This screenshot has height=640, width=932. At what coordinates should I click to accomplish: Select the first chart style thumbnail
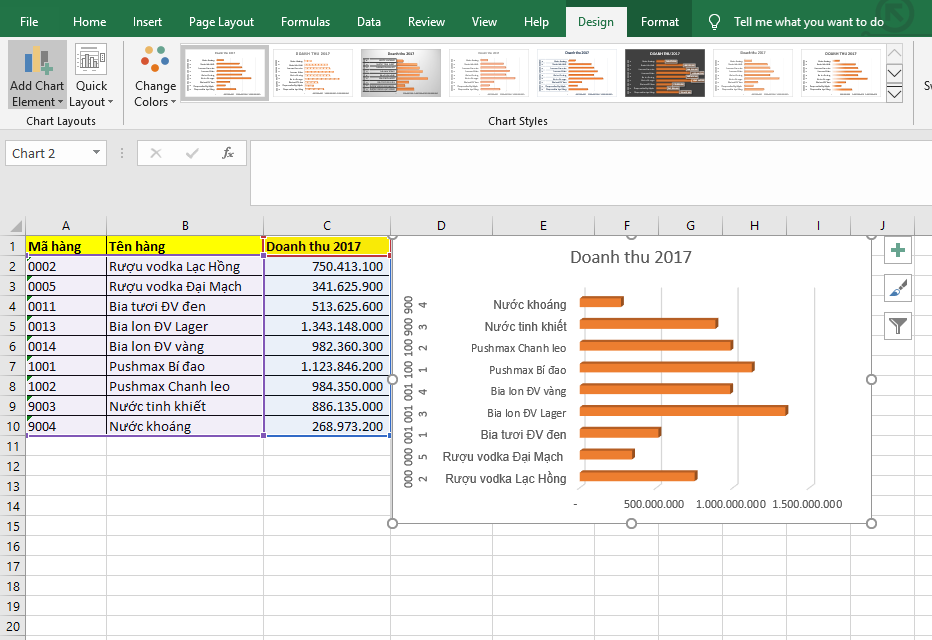click(225, 73)
